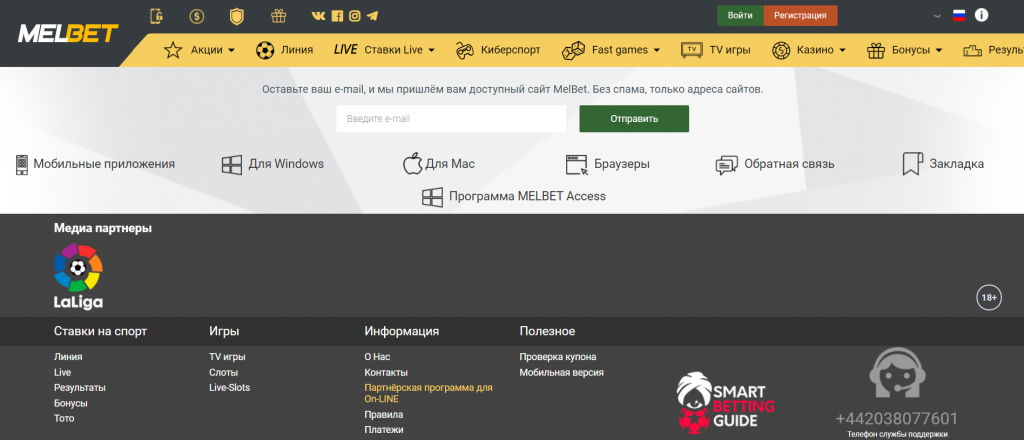The image size is (1024, 440).
Task: Open the LaLiga media partner logo
Action: pos(78,276)
